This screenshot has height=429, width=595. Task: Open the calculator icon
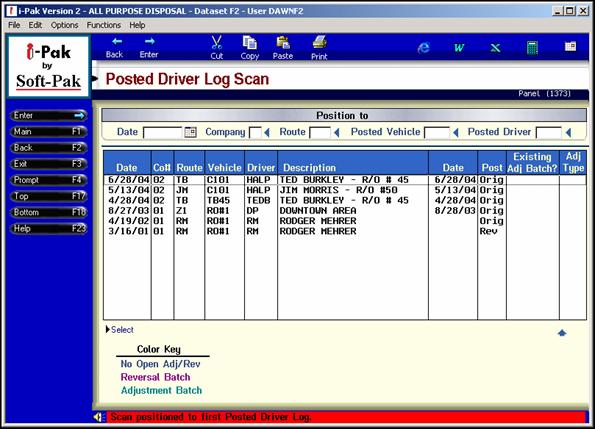[x=532, y=48]
